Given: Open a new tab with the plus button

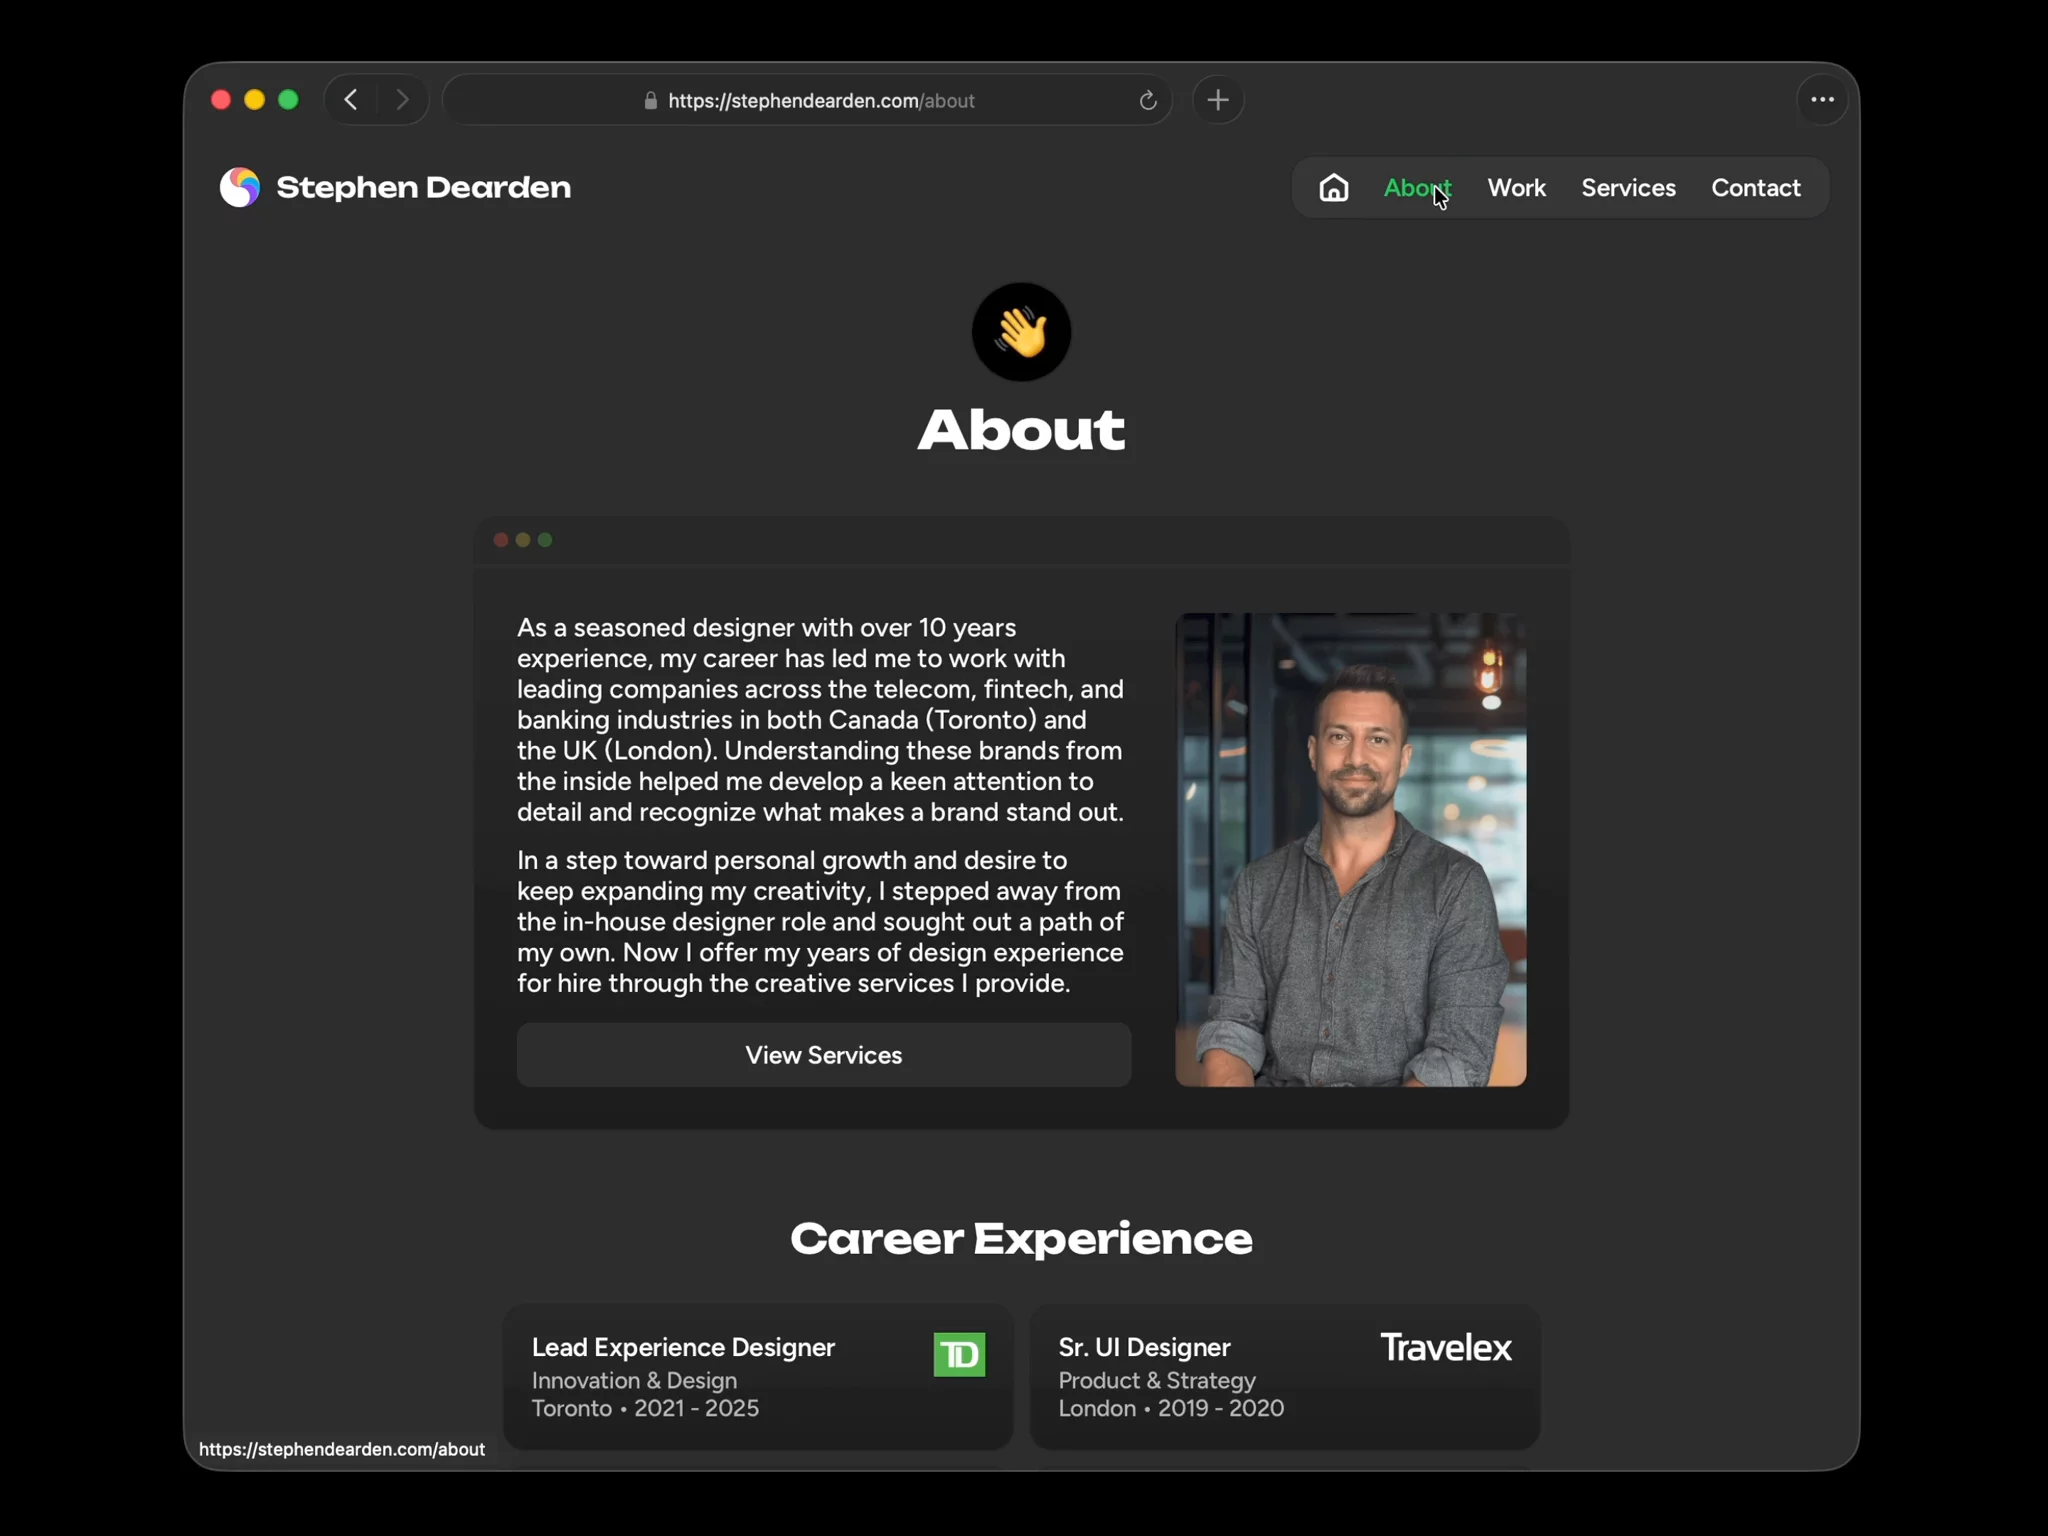Looking at the screenshot, I should [x=1218, y=100].
